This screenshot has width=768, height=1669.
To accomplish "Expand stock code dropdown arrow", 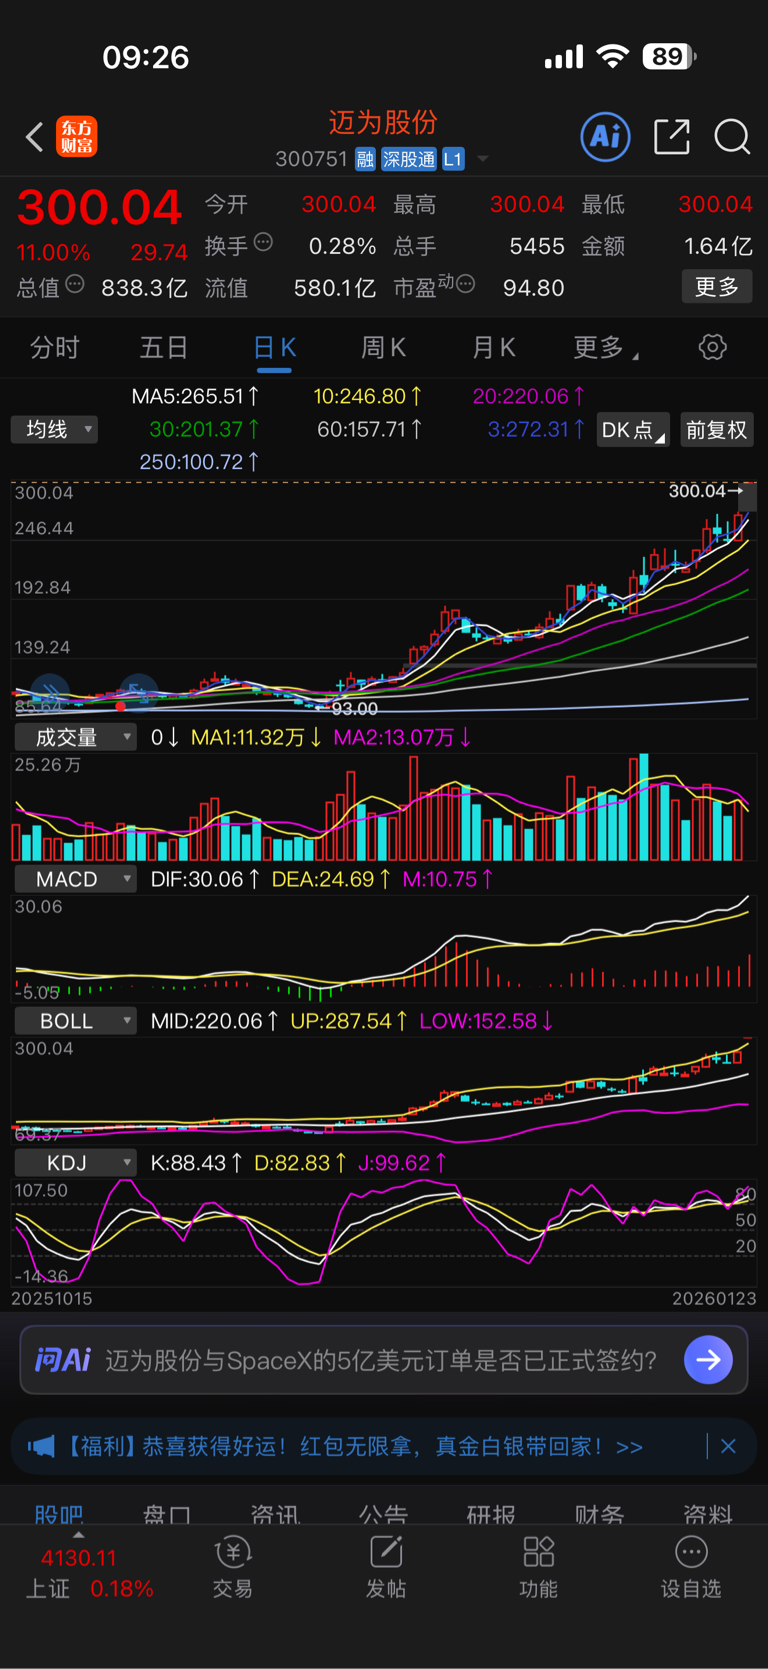I will 483,159.
